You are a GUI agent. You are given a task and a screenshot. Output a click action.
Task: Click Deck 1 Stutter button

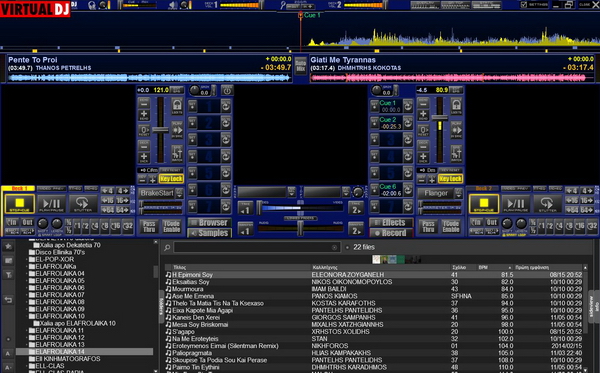coord(82,204)
